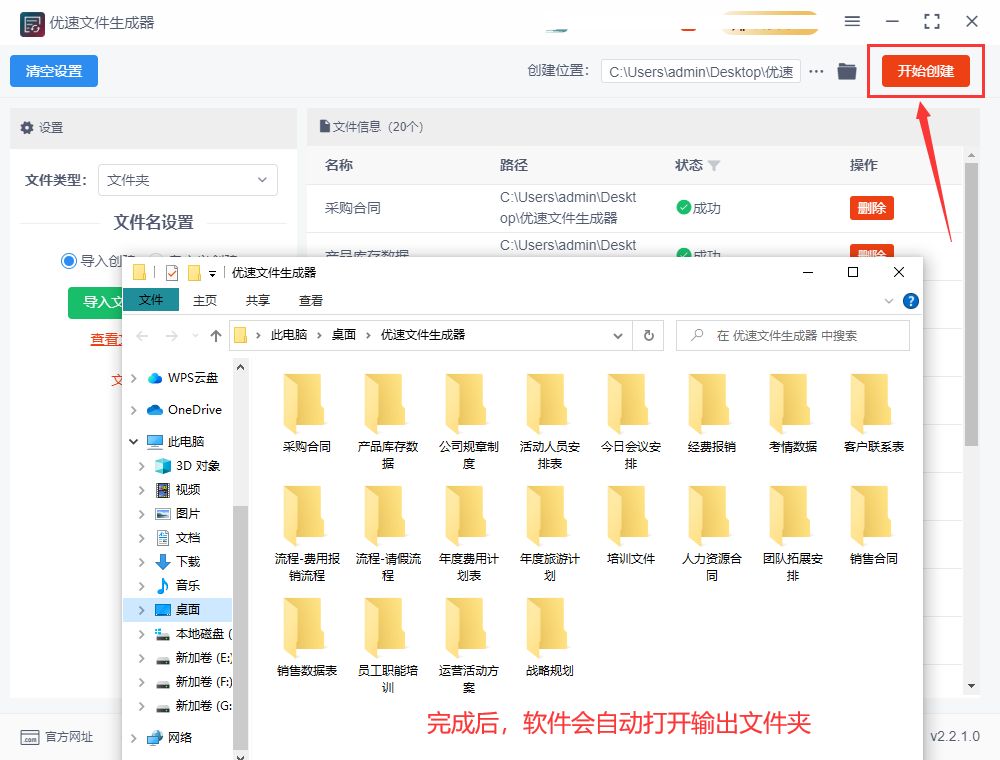Switch to the 主页 ribbon tab

pyautogui.click(x=205, y=300)
